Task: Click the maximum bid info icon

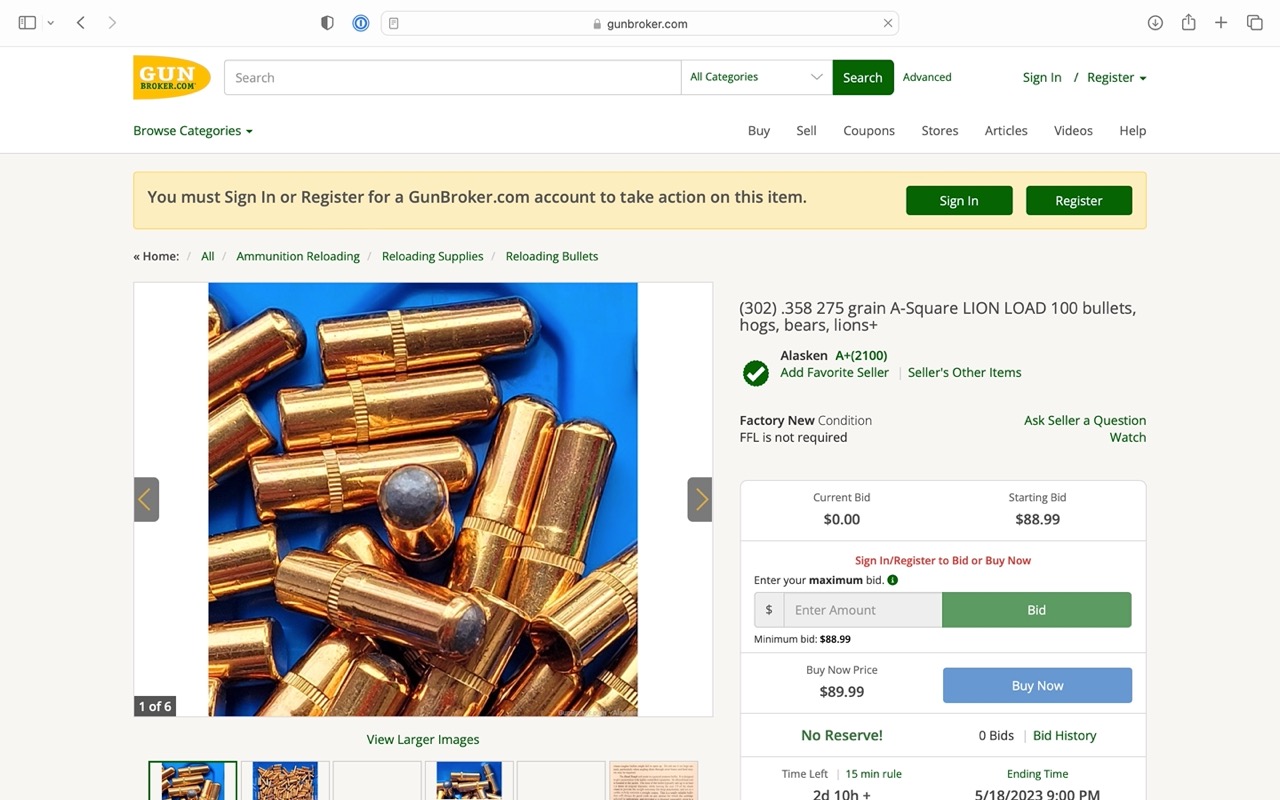Action: (893, 580)
